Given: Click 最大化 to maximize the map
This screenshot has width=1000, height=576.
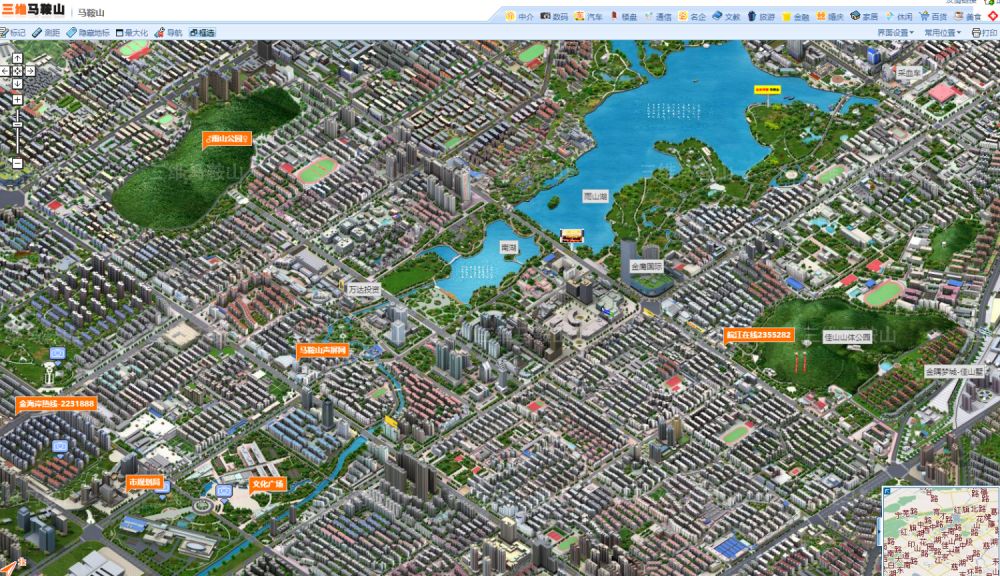Looking at the screenshot, I should coord(131,33).
